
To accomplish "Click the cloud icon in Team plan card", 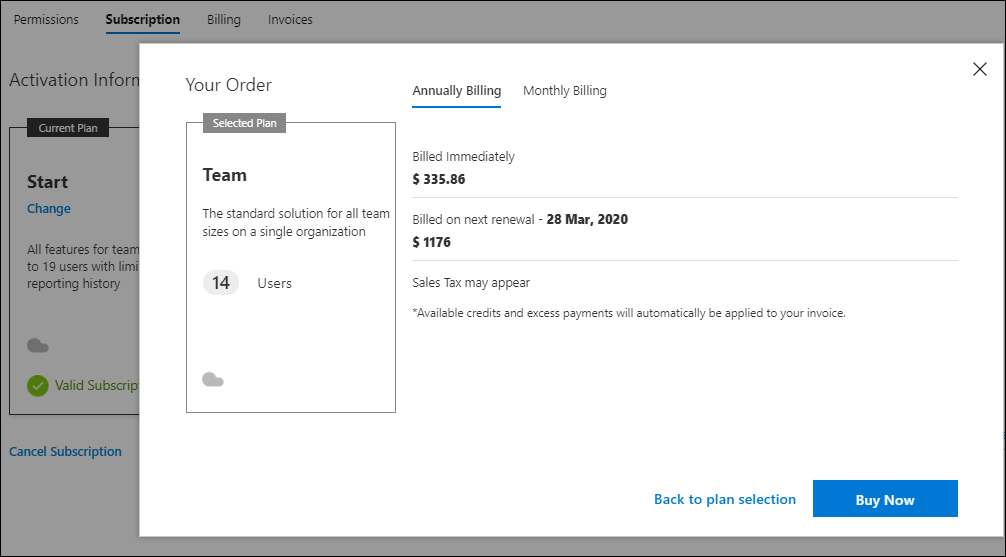I will (213, 379).
